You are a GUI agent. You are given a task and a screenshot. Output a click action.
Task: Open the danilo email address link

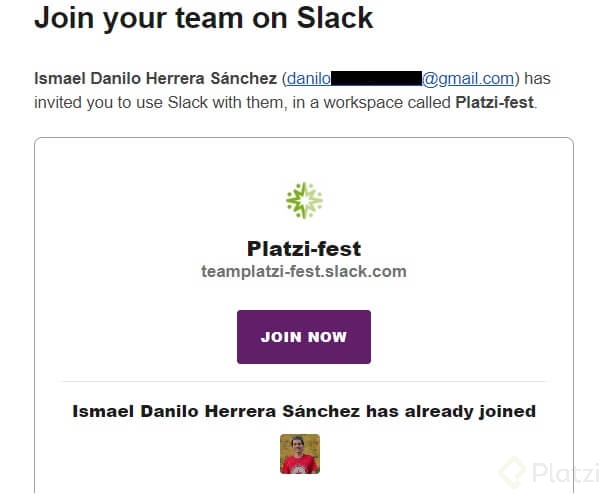400,78
